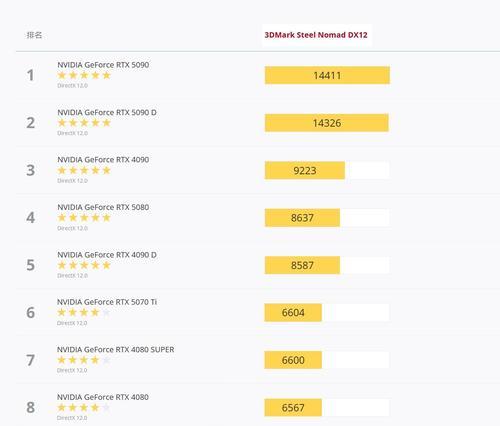Open the NVIDIA GeForce RTX 4080 entry
Screen dimensions: 500x426
(103, 397)
